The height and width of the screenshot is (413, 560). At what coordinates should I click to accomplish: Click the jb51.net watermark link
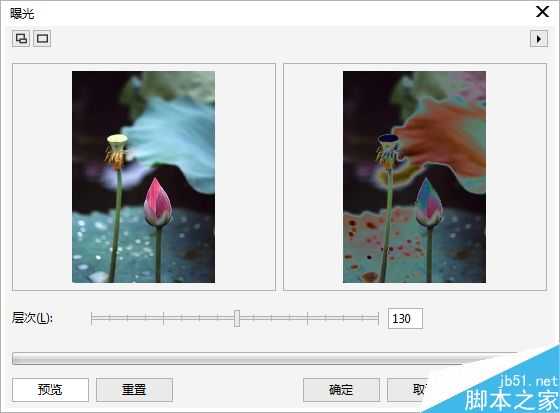(529, 381)
